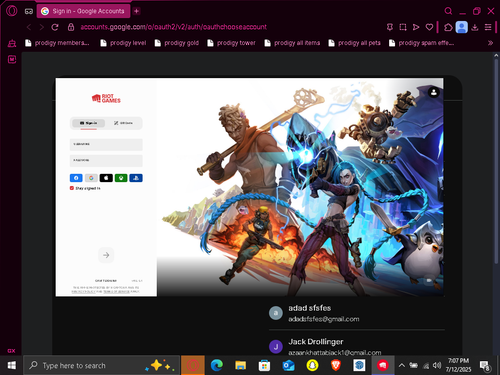
Task: Click the address bar URL field
Action: (x=173, y=27)
